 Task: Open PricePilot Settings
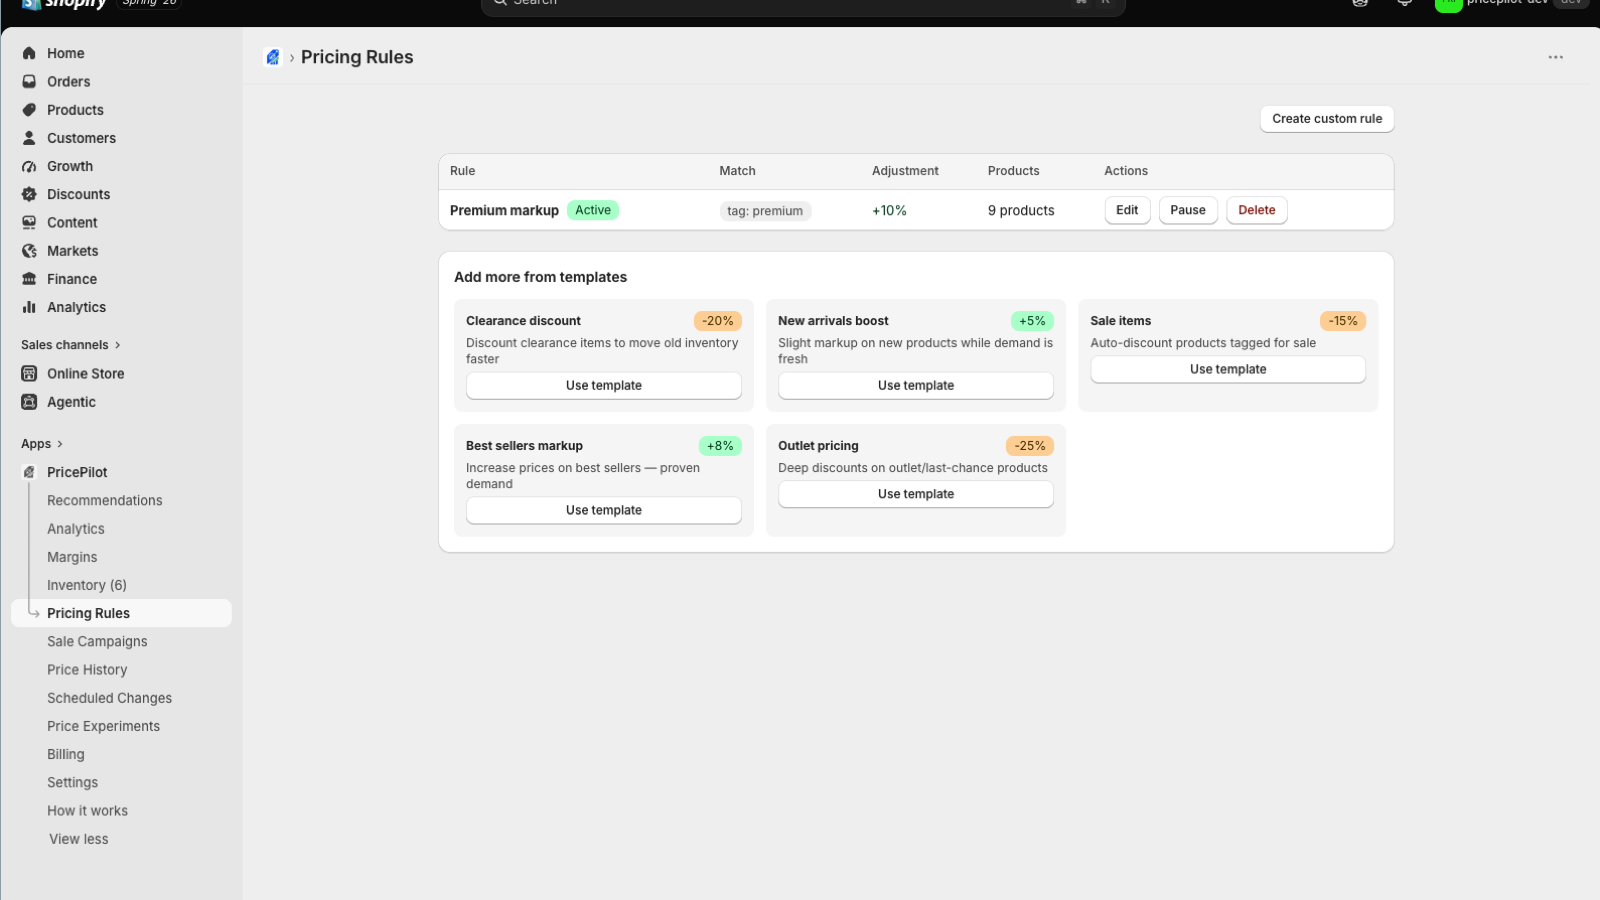tap(72, 782)
